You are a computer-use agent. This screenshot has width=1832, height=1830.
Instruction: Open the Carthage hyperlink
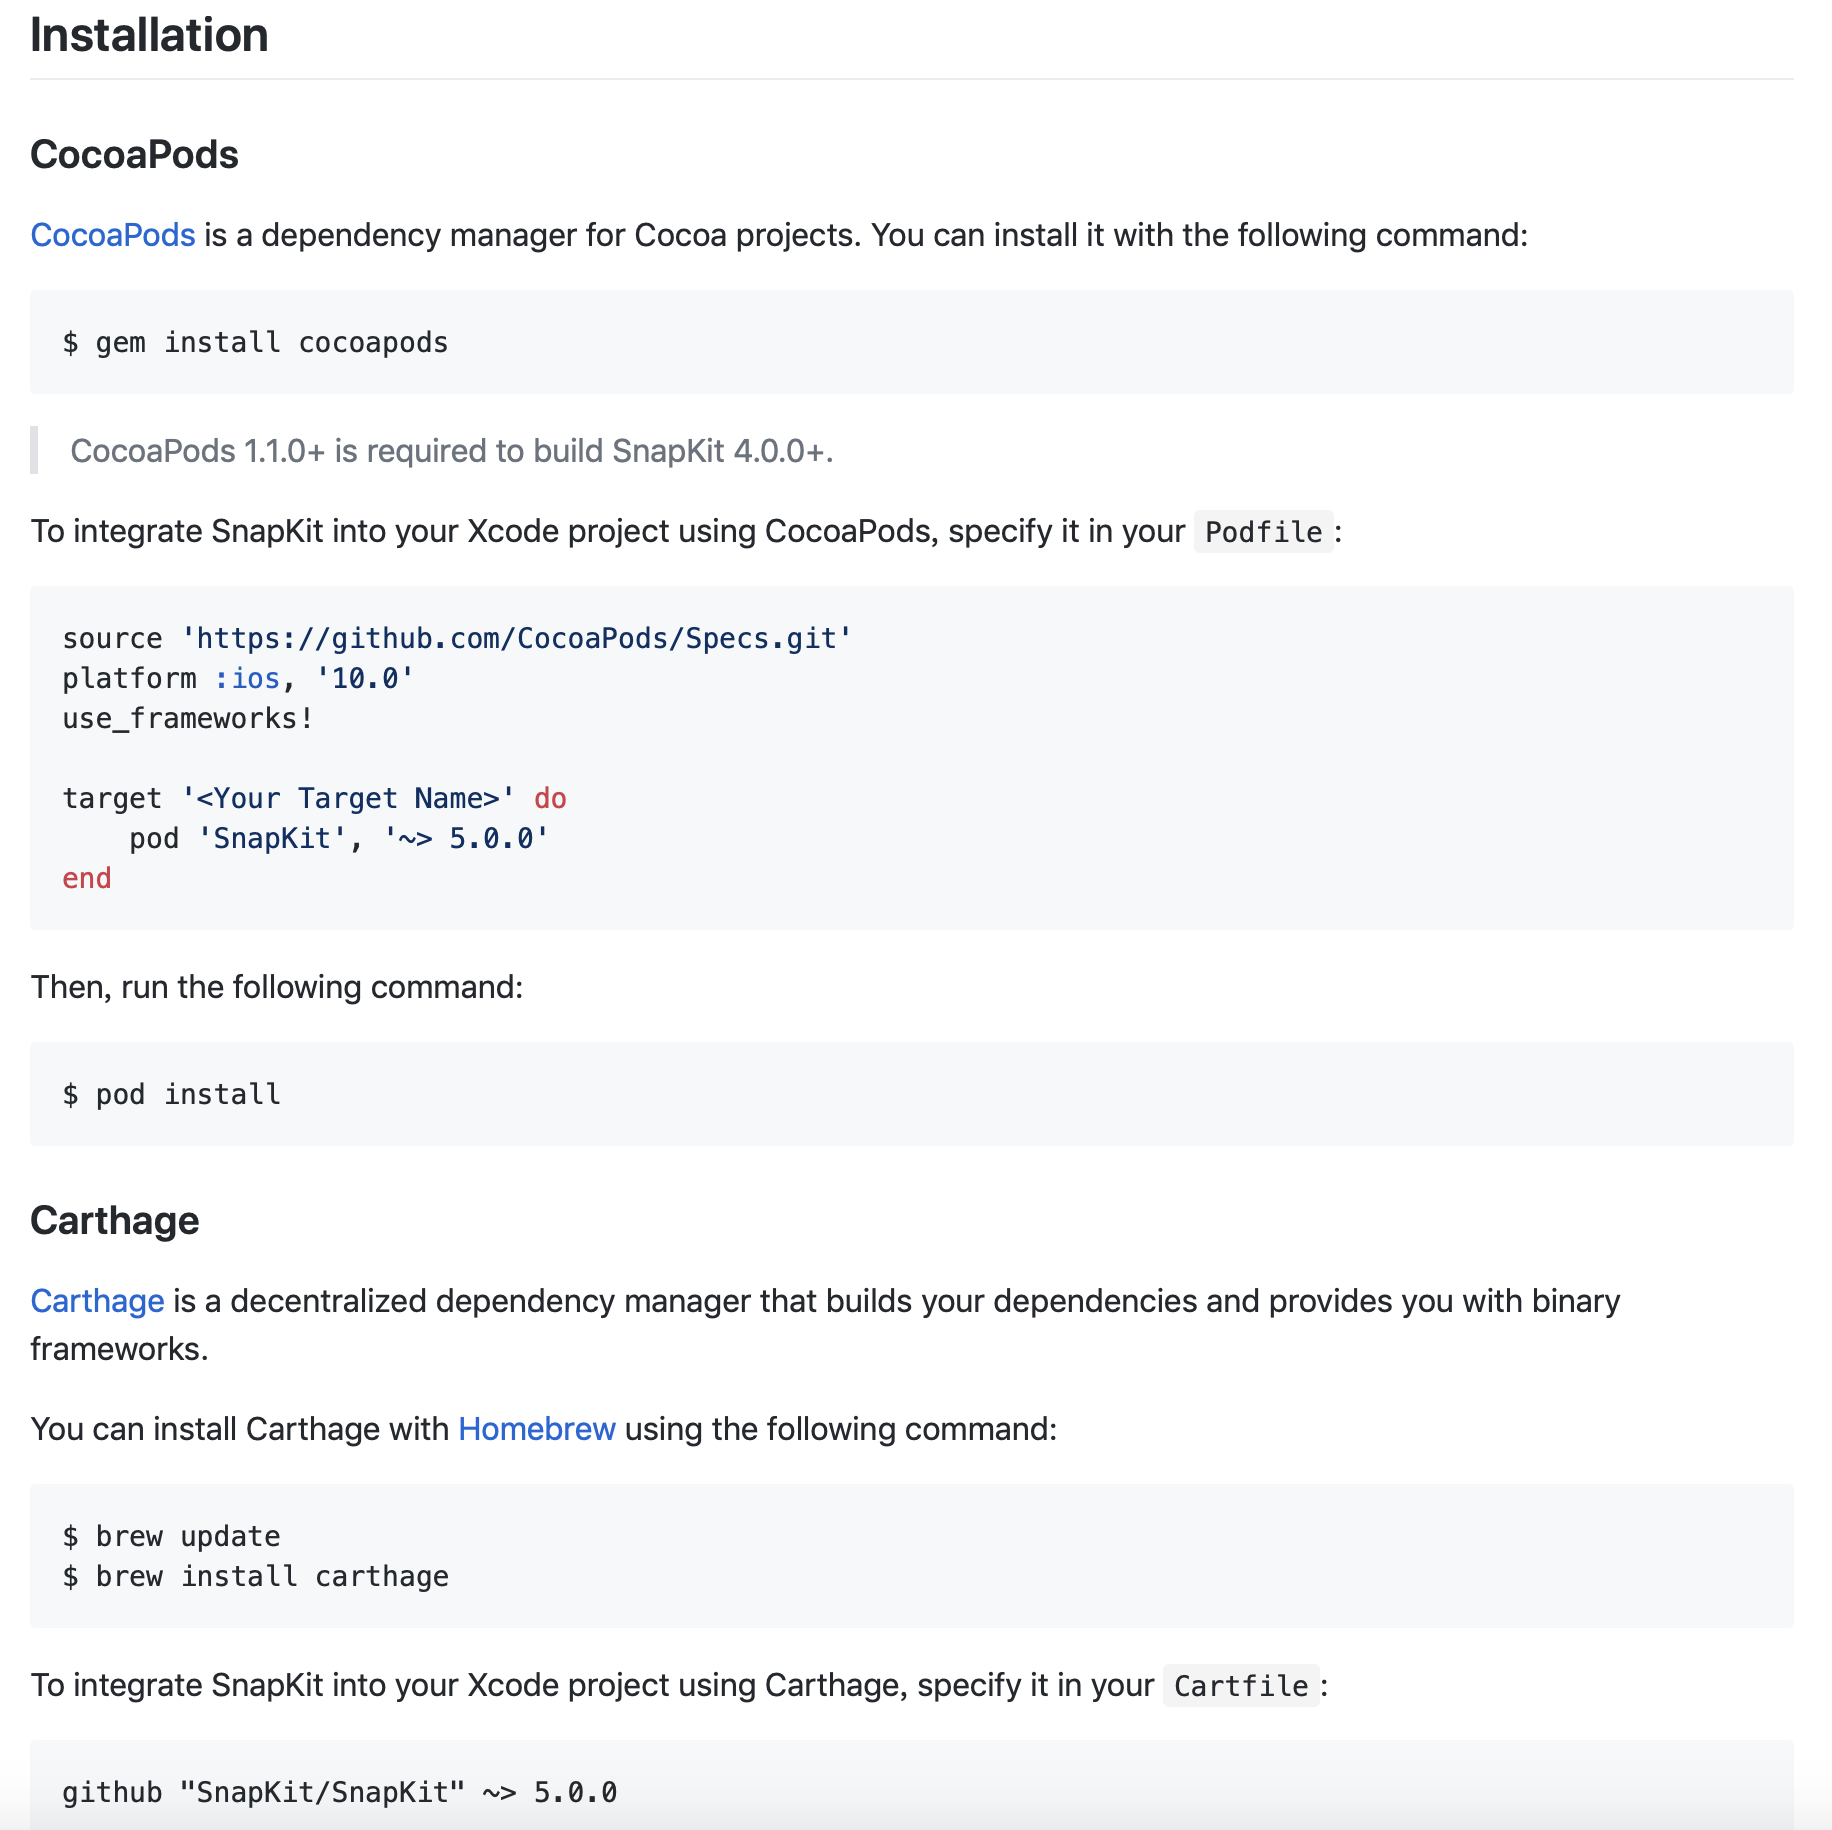tap(97, 1301)
